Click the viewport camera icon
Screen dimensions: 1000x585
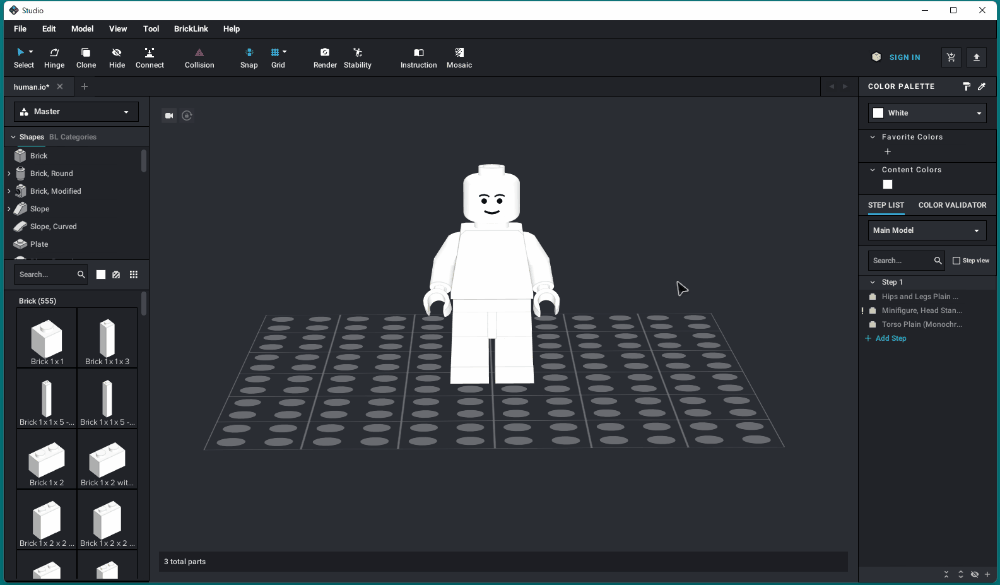click(169, 115)
